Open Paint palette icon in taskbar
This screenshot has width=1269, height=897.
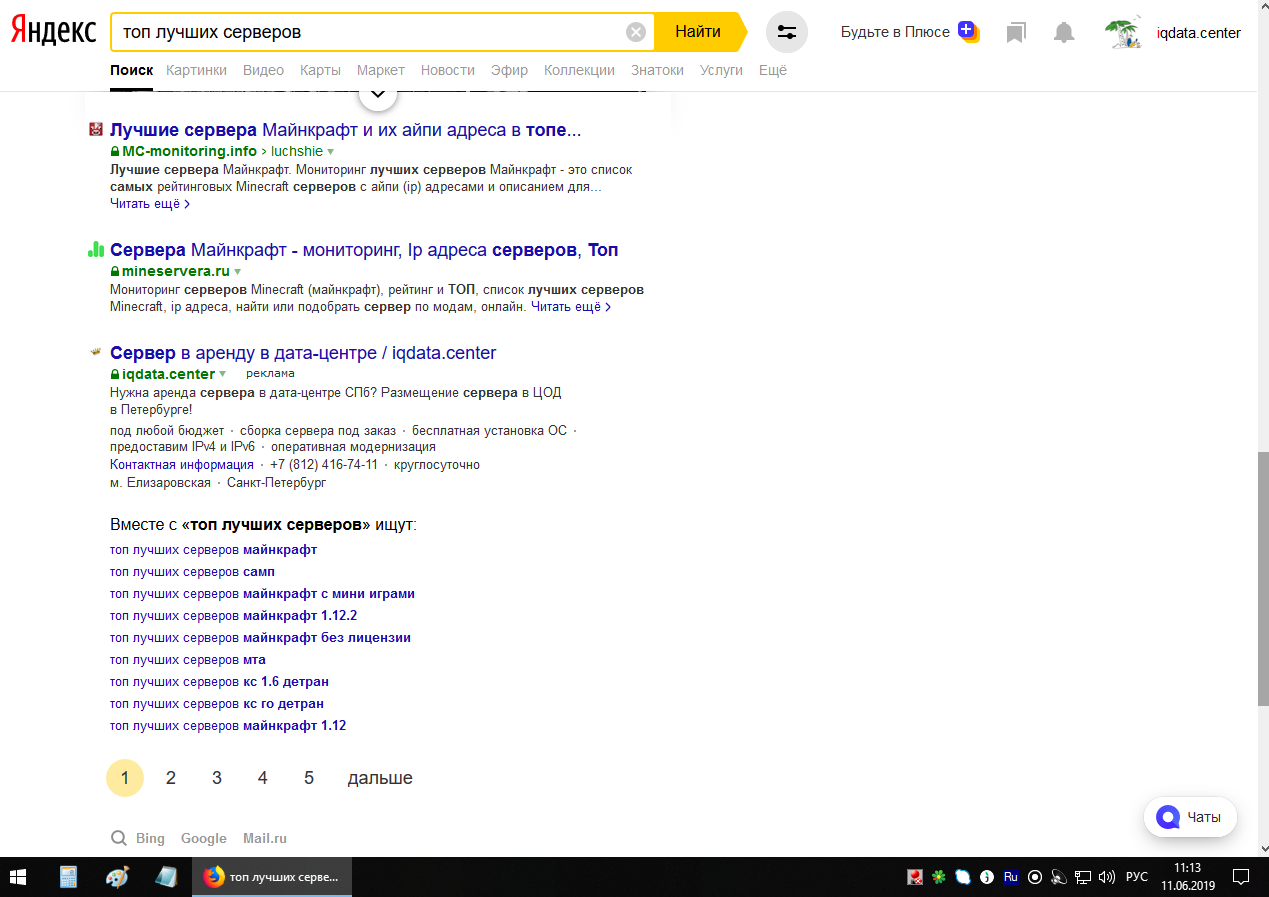click(x=117, y=877)
